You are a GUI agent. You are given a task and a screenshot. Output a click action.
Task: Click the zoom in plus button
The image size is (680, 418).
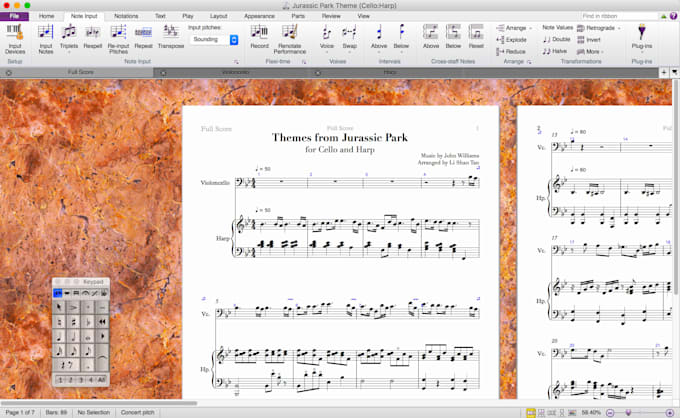[670, 413]
